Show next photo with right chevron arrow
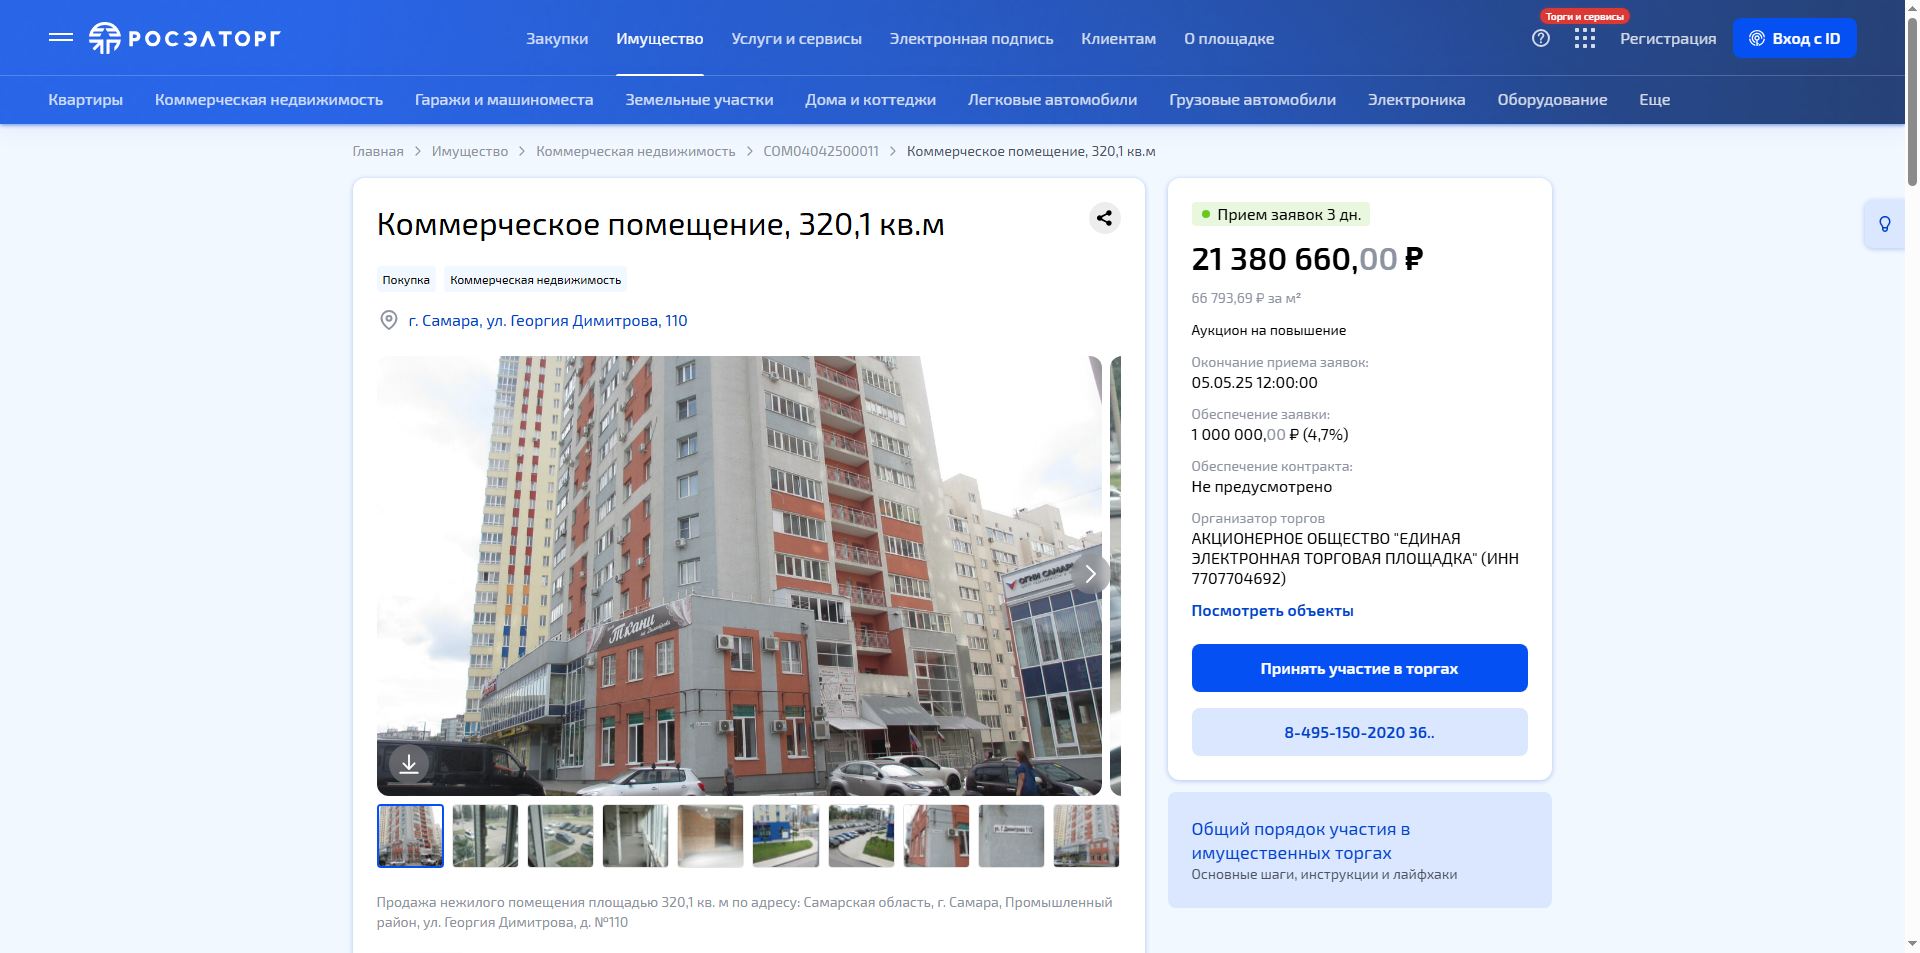1920x953 pixels. click(x=1090, y=574)
